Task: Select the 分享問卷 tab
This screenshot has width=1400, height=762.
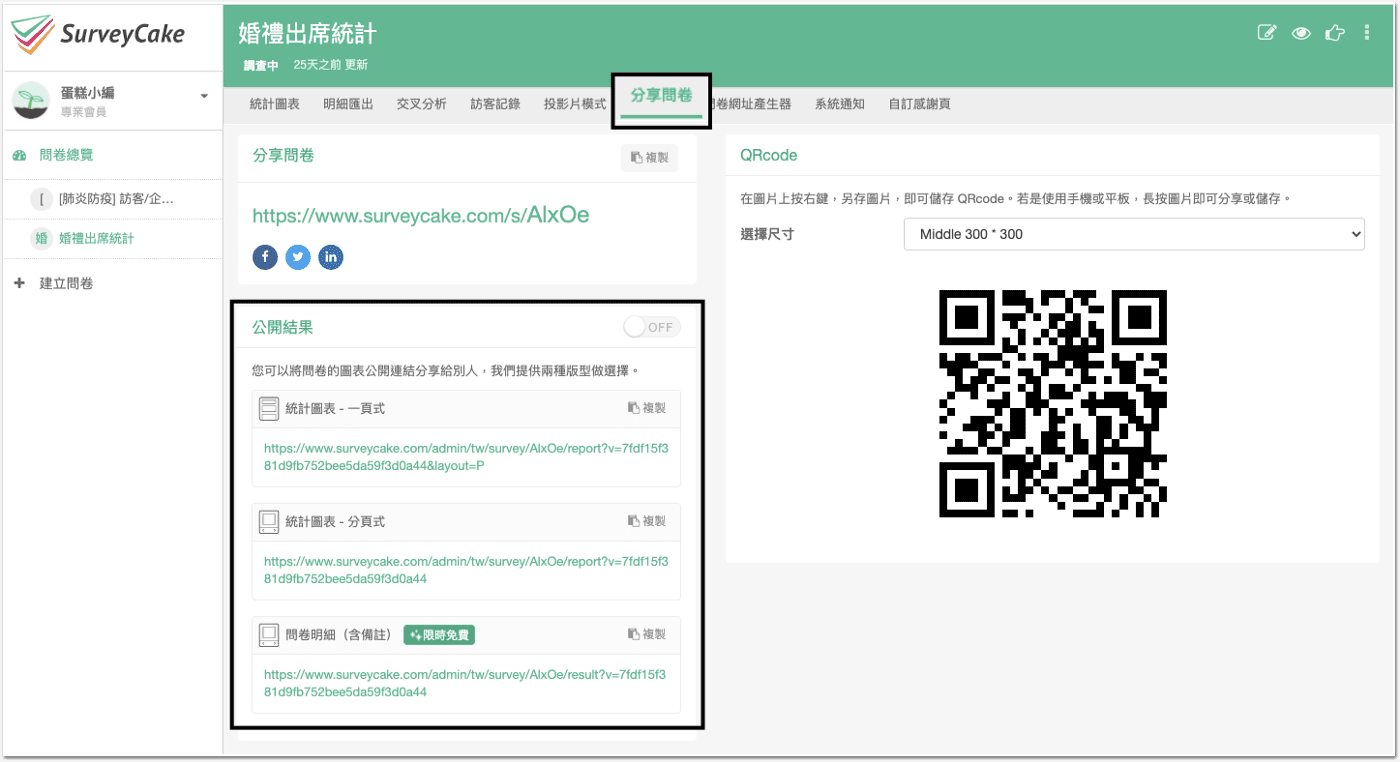Action: [661, 97]
